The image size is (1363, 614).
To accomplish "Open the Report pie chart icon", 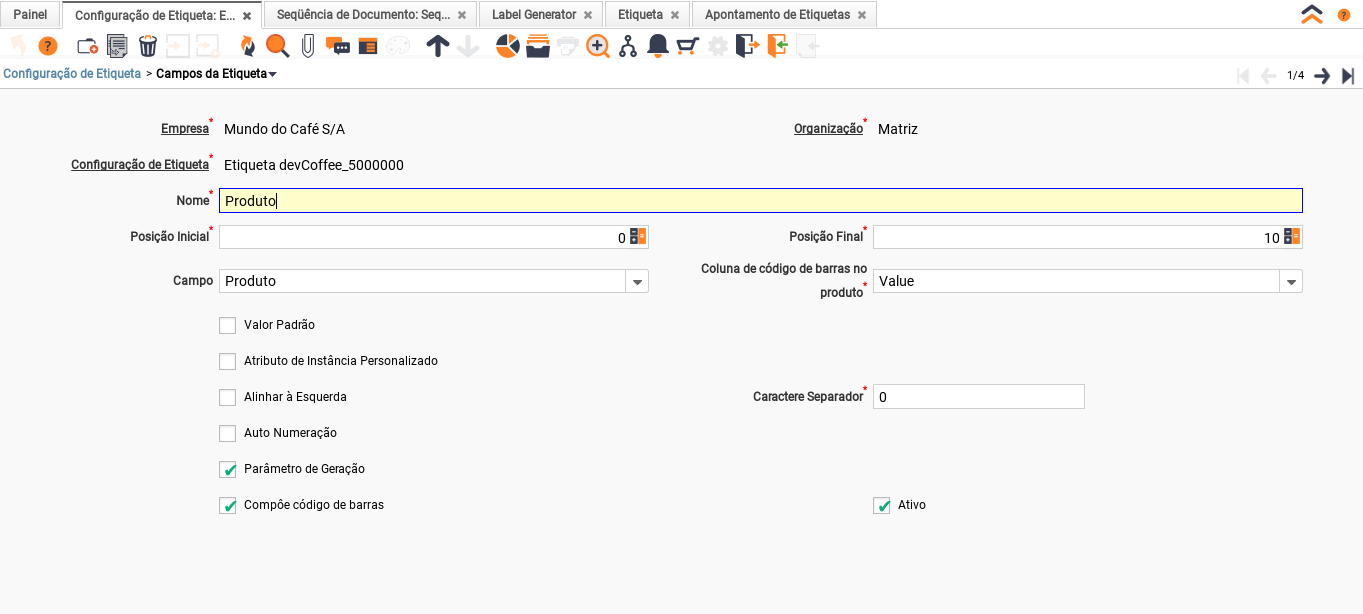I will point(508,46).
